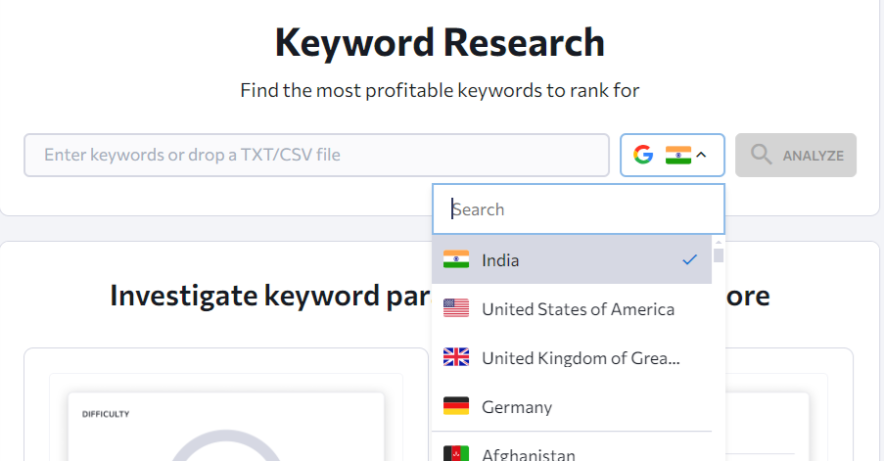This screenshot has width=884, height=461.
Task: Click the United States flag icon
Action: (x=456, y=309)
